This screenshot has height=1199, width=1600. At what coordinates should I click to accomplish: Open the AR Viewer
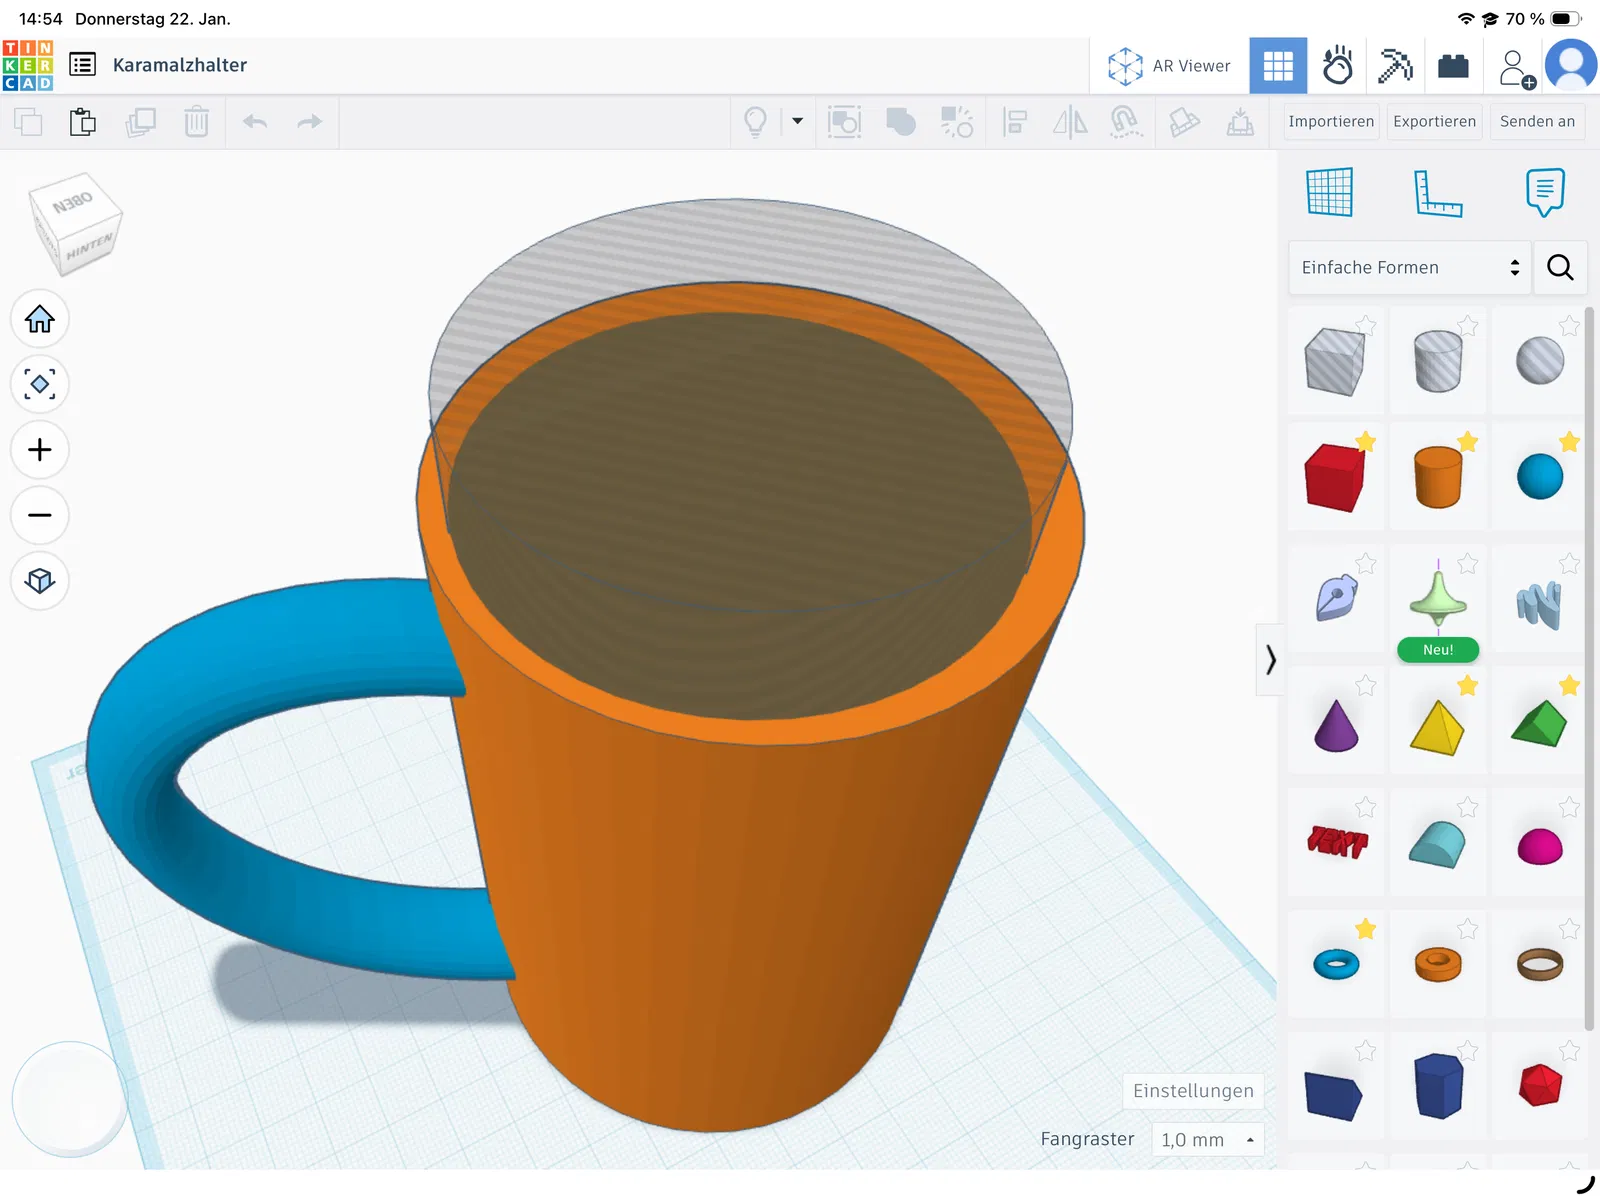point(1169,66)
